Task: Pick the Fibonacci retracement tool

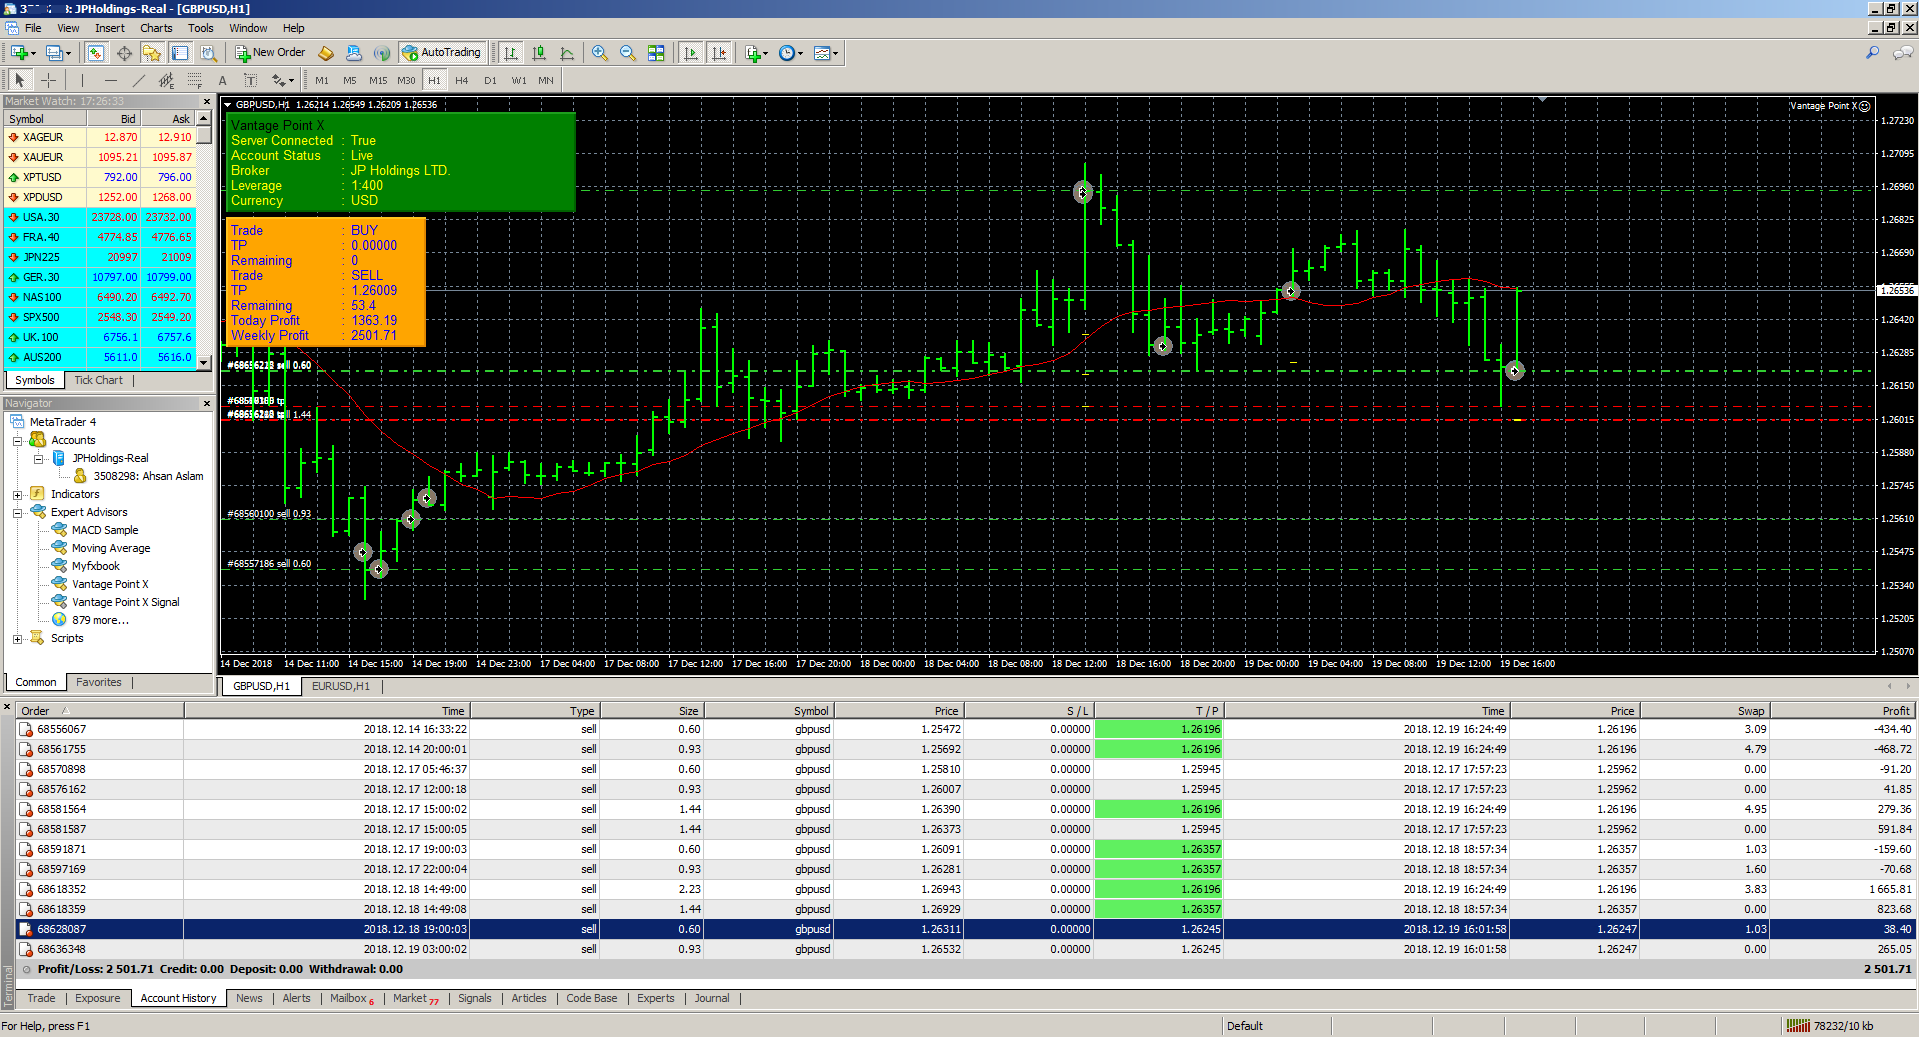Action: 195,80
